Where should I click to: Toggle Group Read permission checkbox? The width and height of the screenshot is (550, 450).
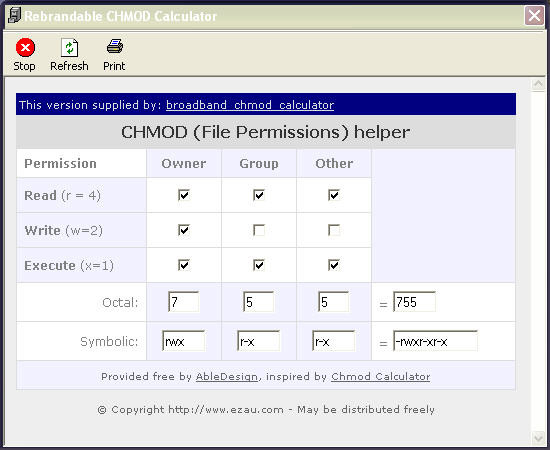pos(259,195)
